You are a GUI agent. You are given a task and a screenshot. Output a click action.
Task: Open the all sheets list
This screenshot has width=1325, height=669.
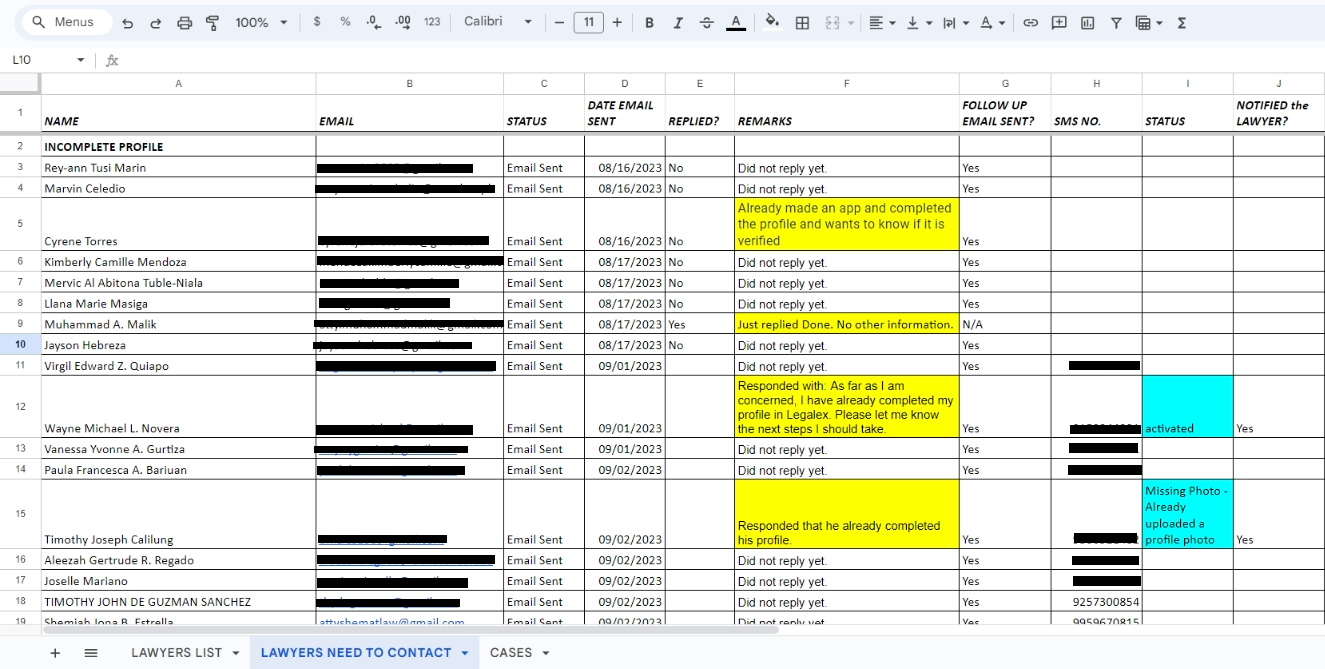(x=91, y=653)
